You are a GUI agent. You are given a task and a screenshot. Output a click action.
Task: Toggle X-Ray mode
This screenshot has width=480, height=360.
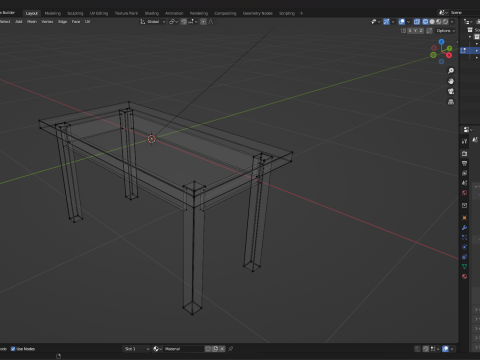417,22
